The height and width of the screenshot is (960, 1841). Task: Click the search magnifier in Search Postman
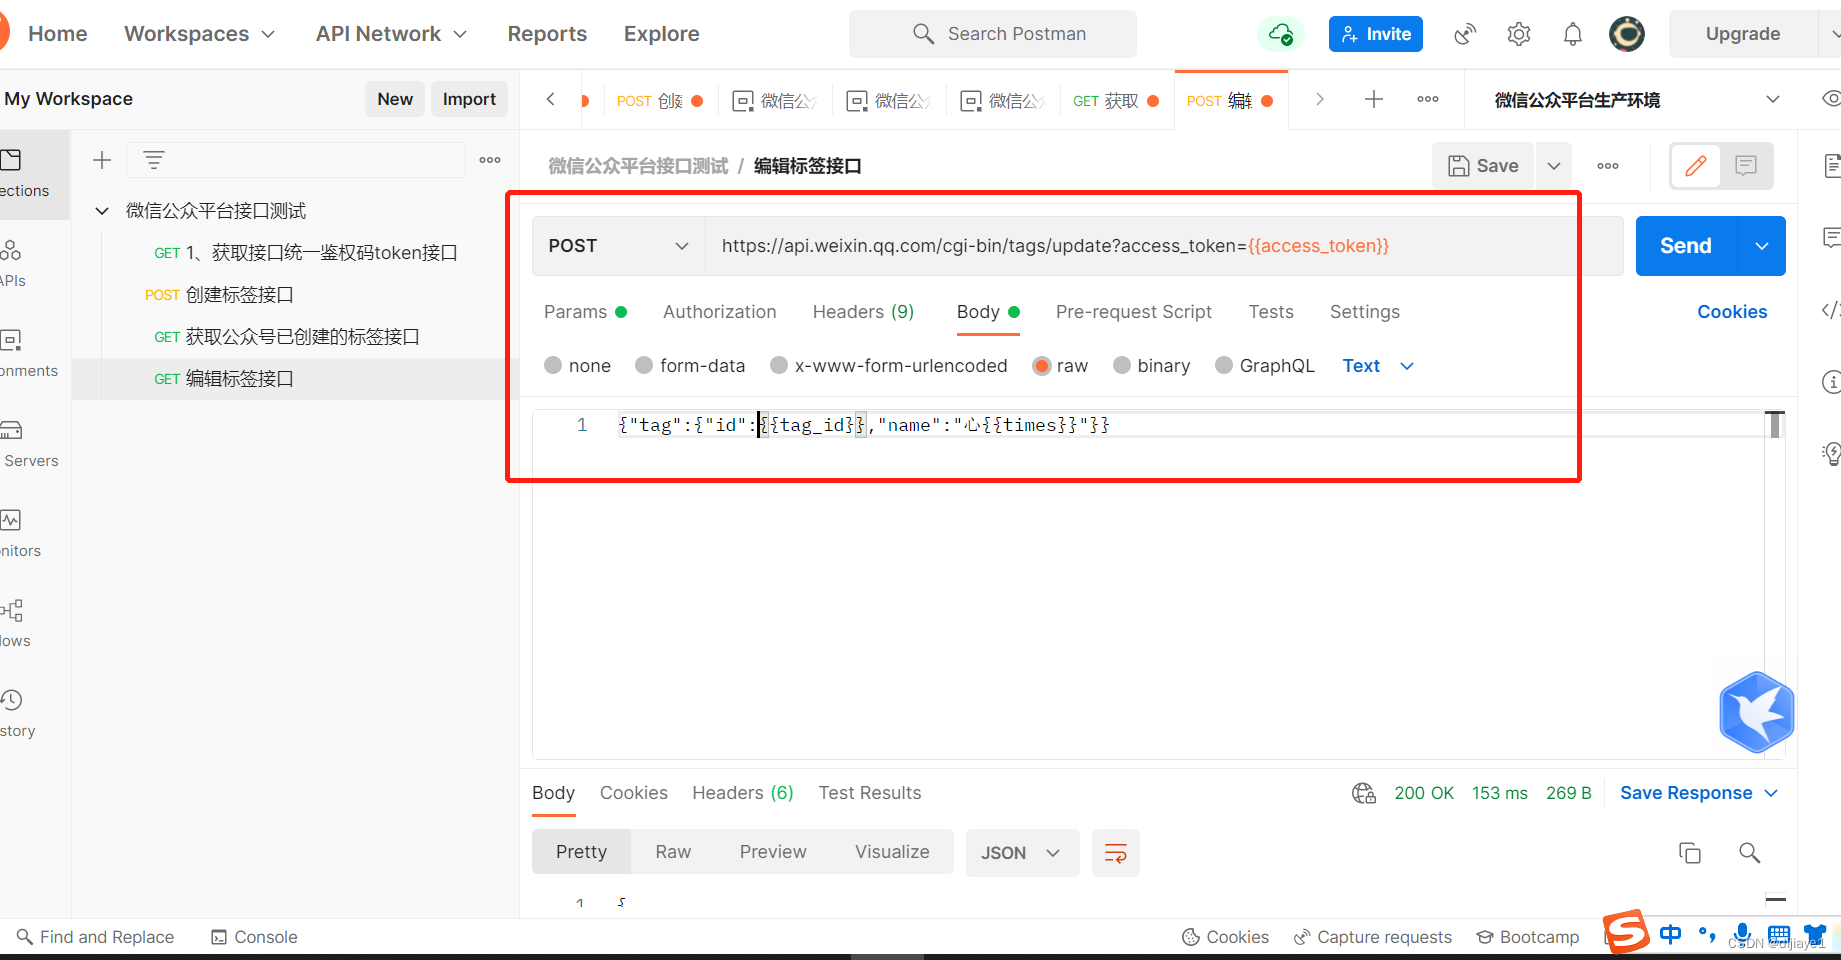(923, 34)
